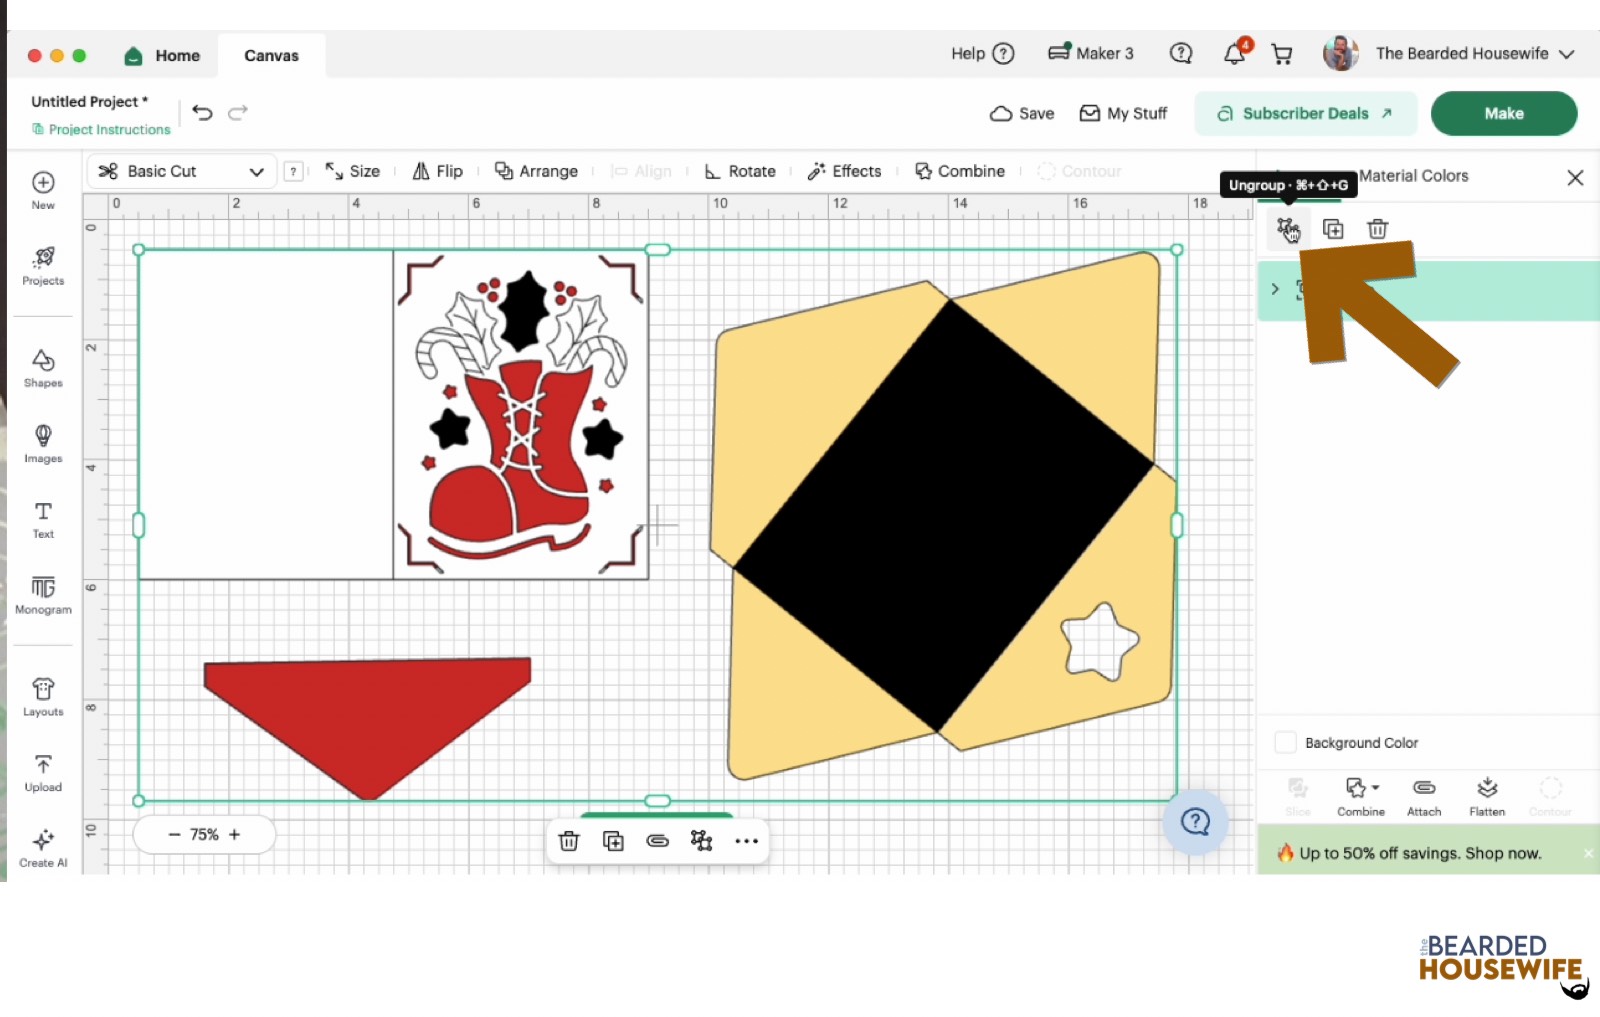Viewport: 1600px width, 1017px height.
Task: Open the Flip menu in toolbar
Action: (x=438, y=171)
